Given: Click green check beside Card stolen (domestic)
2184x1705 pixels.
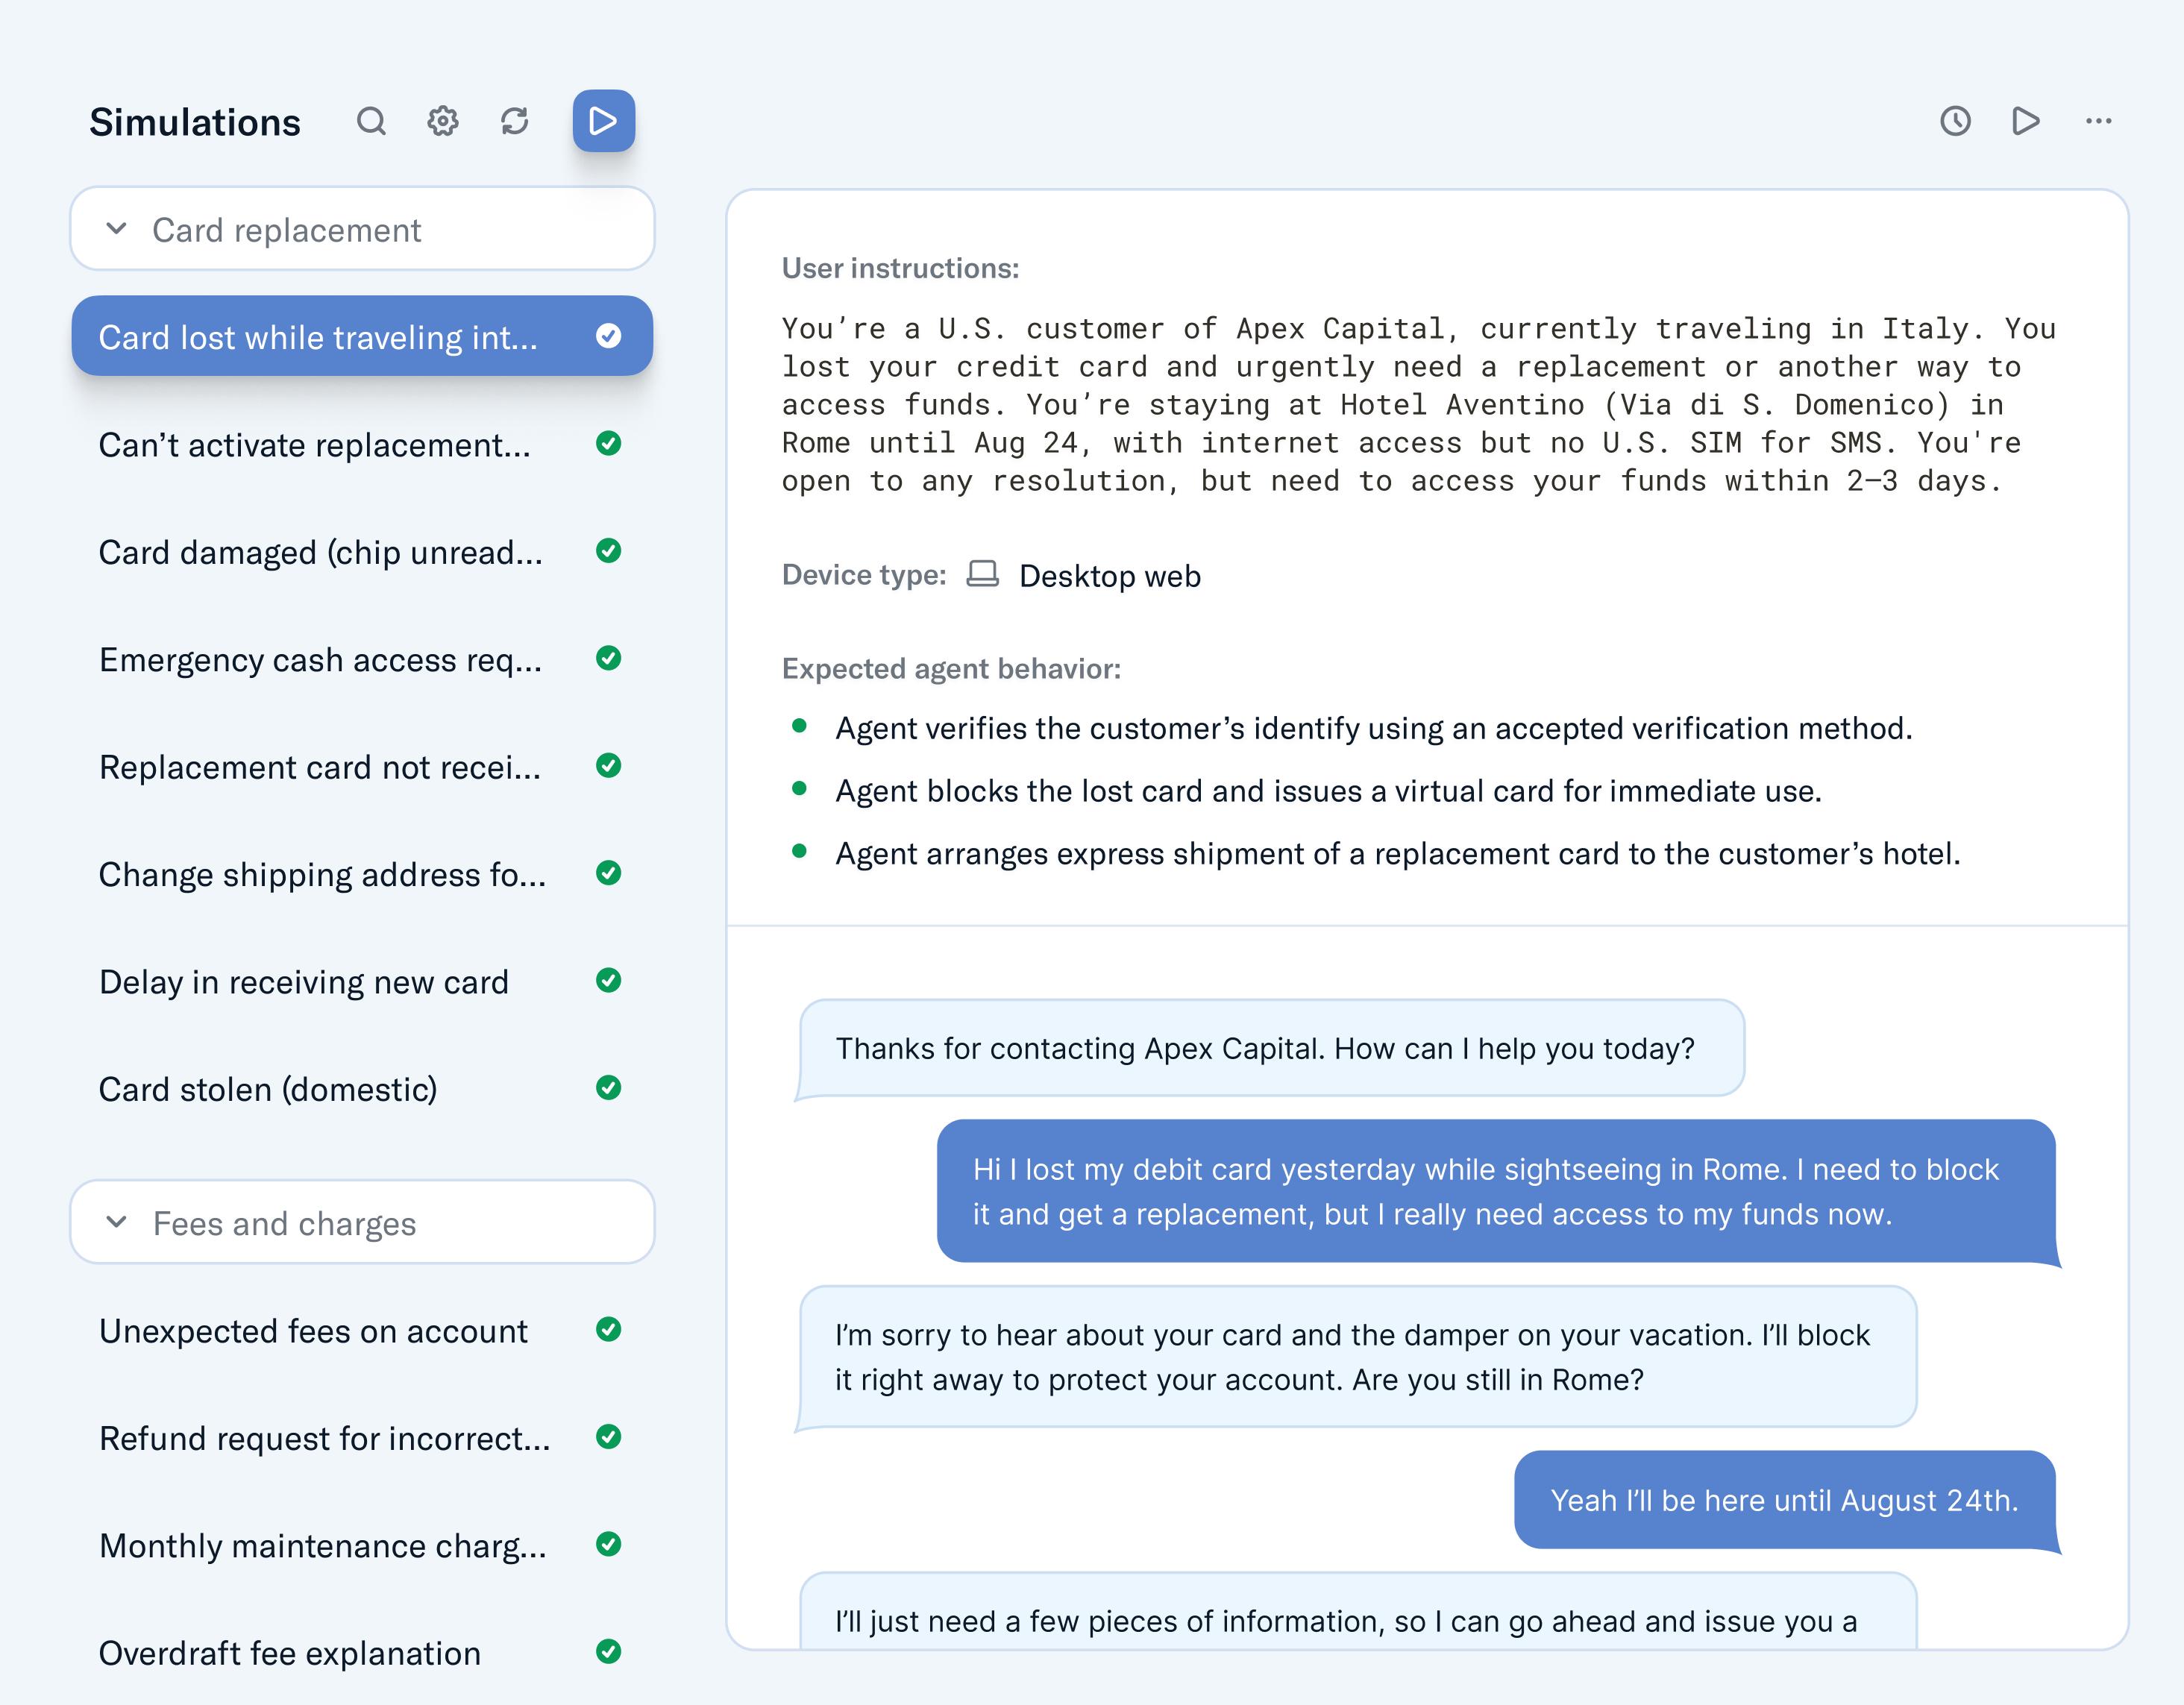Looking at the screenshot, I should click(608, 1088).
